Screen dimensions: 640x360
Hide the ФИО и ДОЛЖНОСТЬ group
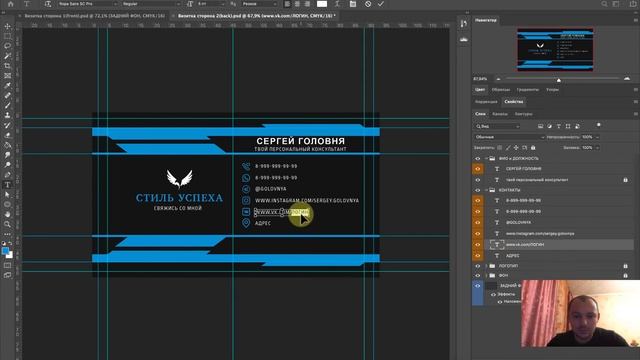tap(478, 158)
